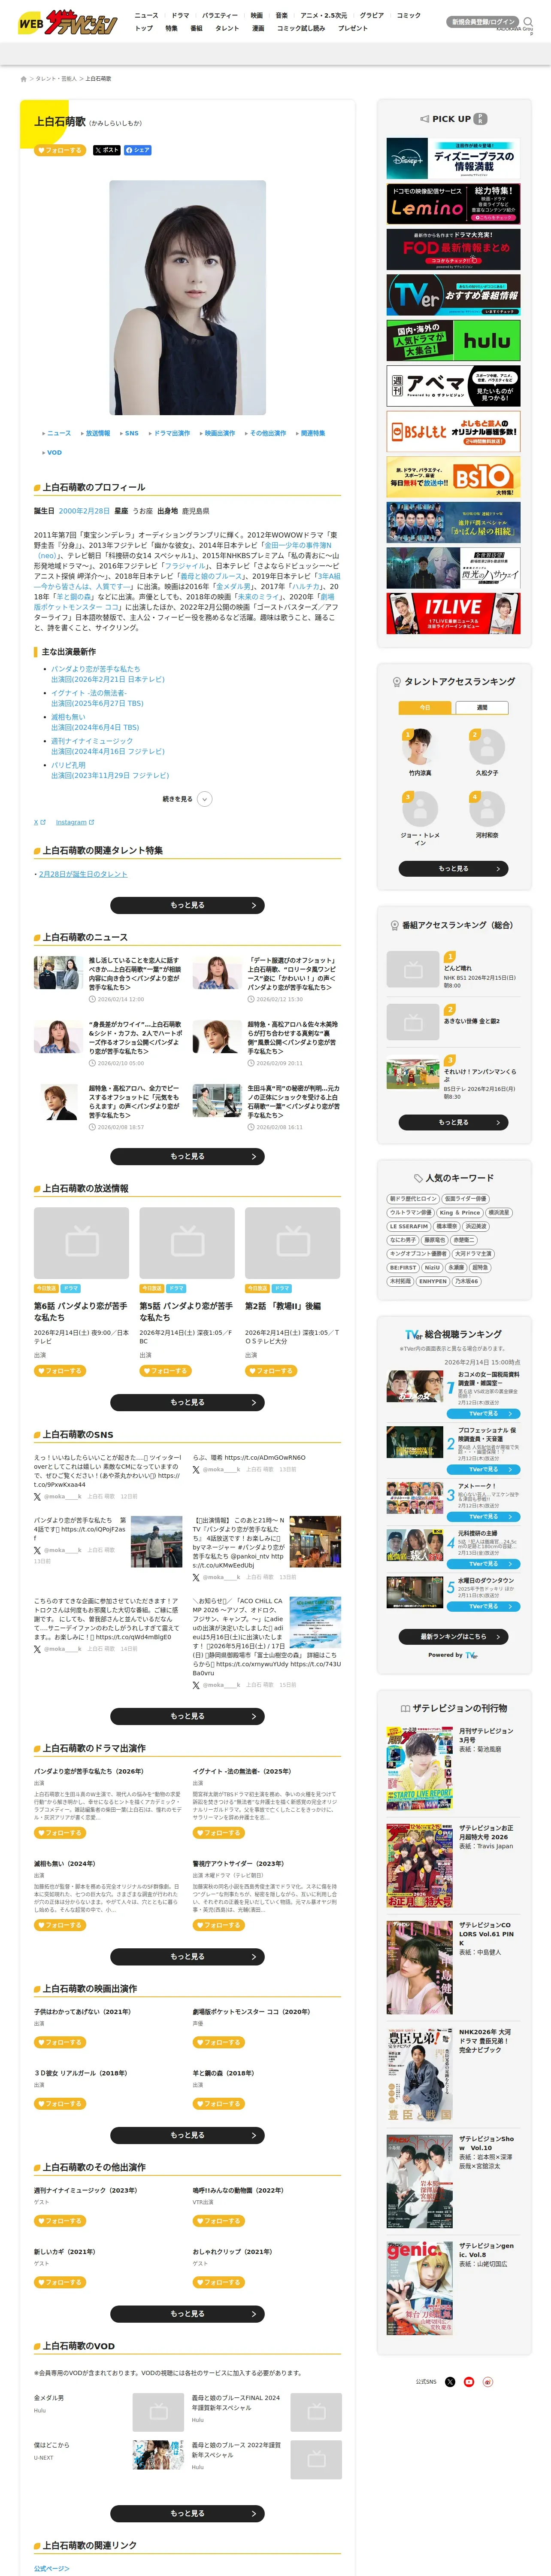The image size is (551, 2576).
Task: Open 2月28日が誕生日のタレント link
Action: [x=83, y=874]
